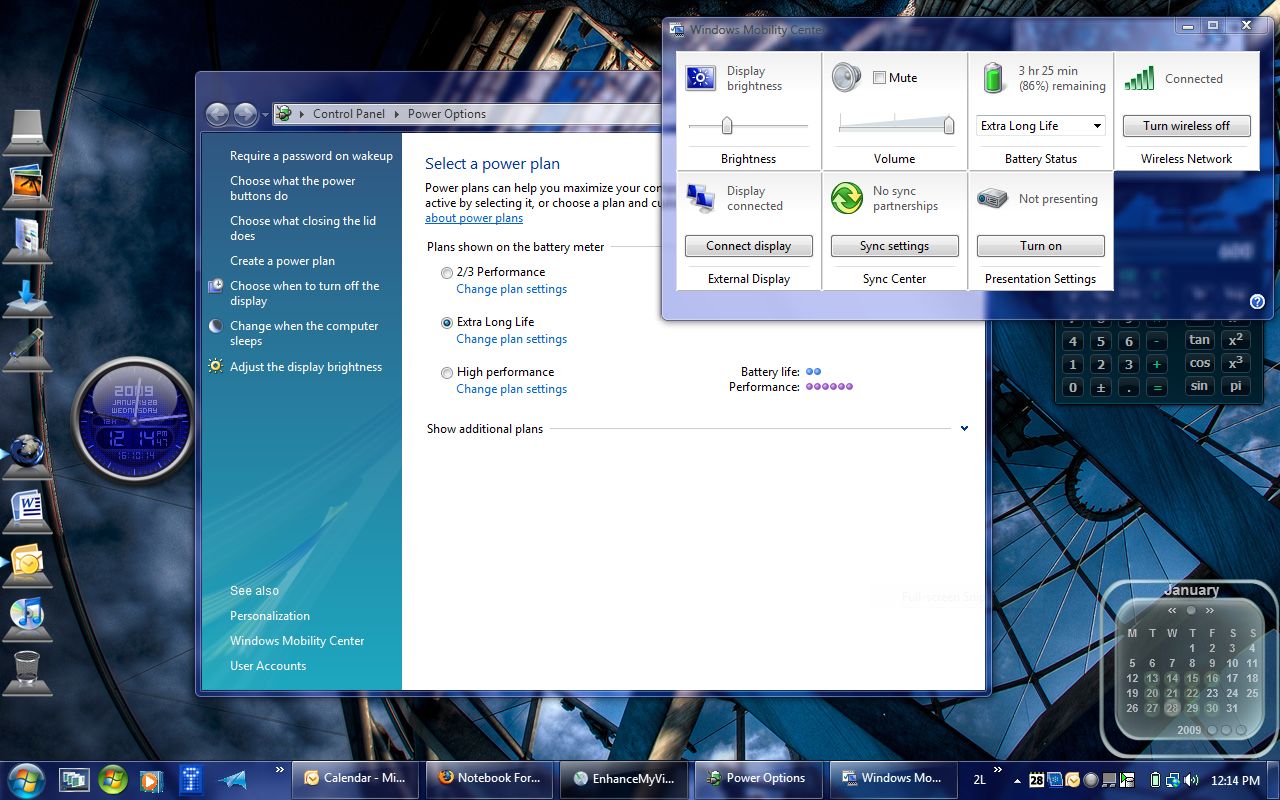Click Turn on presentation button

click(x=1041, y=246)
